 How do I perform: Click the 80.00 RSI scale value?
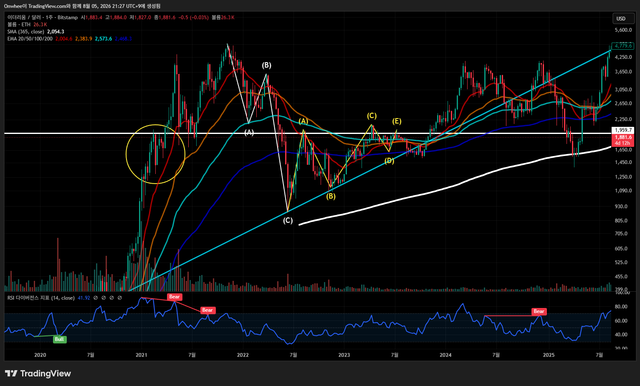coord(621,306)
